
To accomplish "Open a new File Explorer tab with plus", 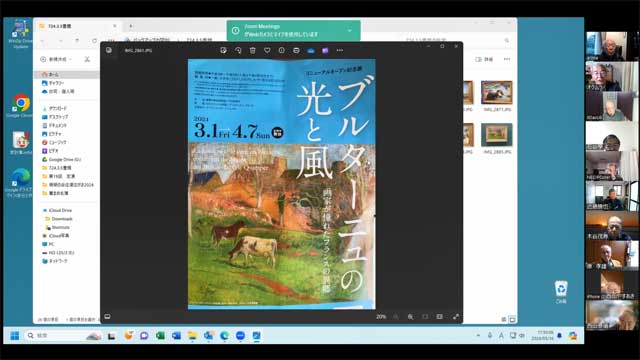I will click(131, 26).
